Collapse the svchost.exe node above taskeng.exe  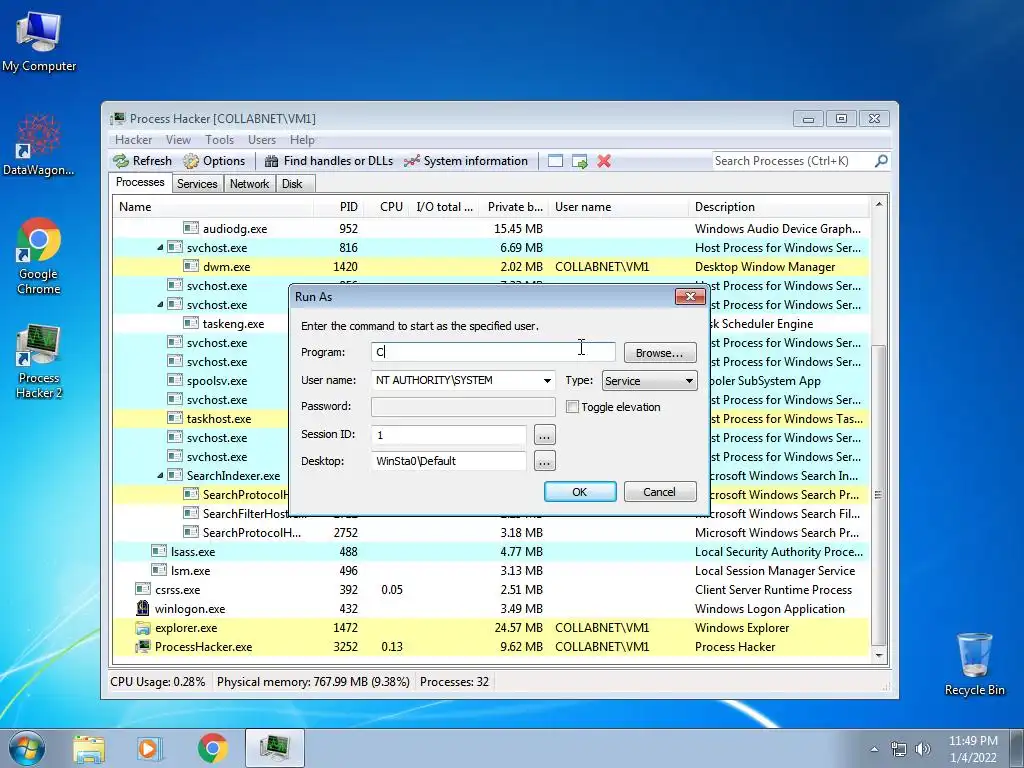160,304
